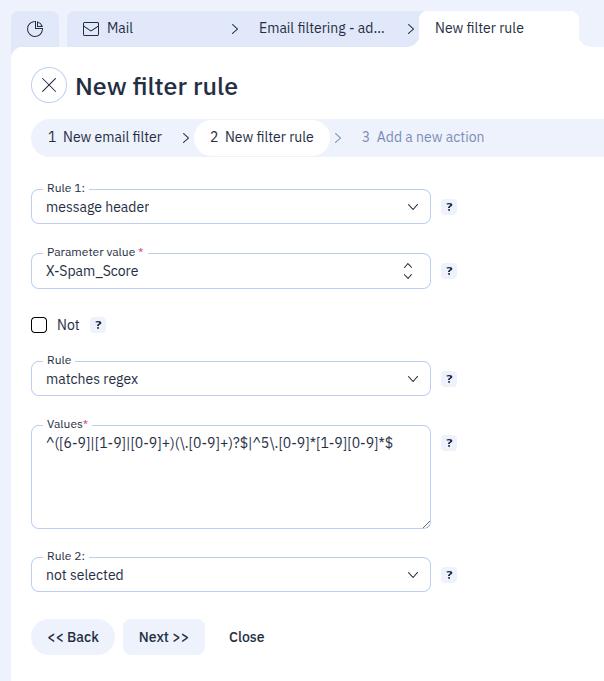The width and height of the screenshot is (604, 681).
Task: Select step 3 Add a new action
Action: [422, 137]
